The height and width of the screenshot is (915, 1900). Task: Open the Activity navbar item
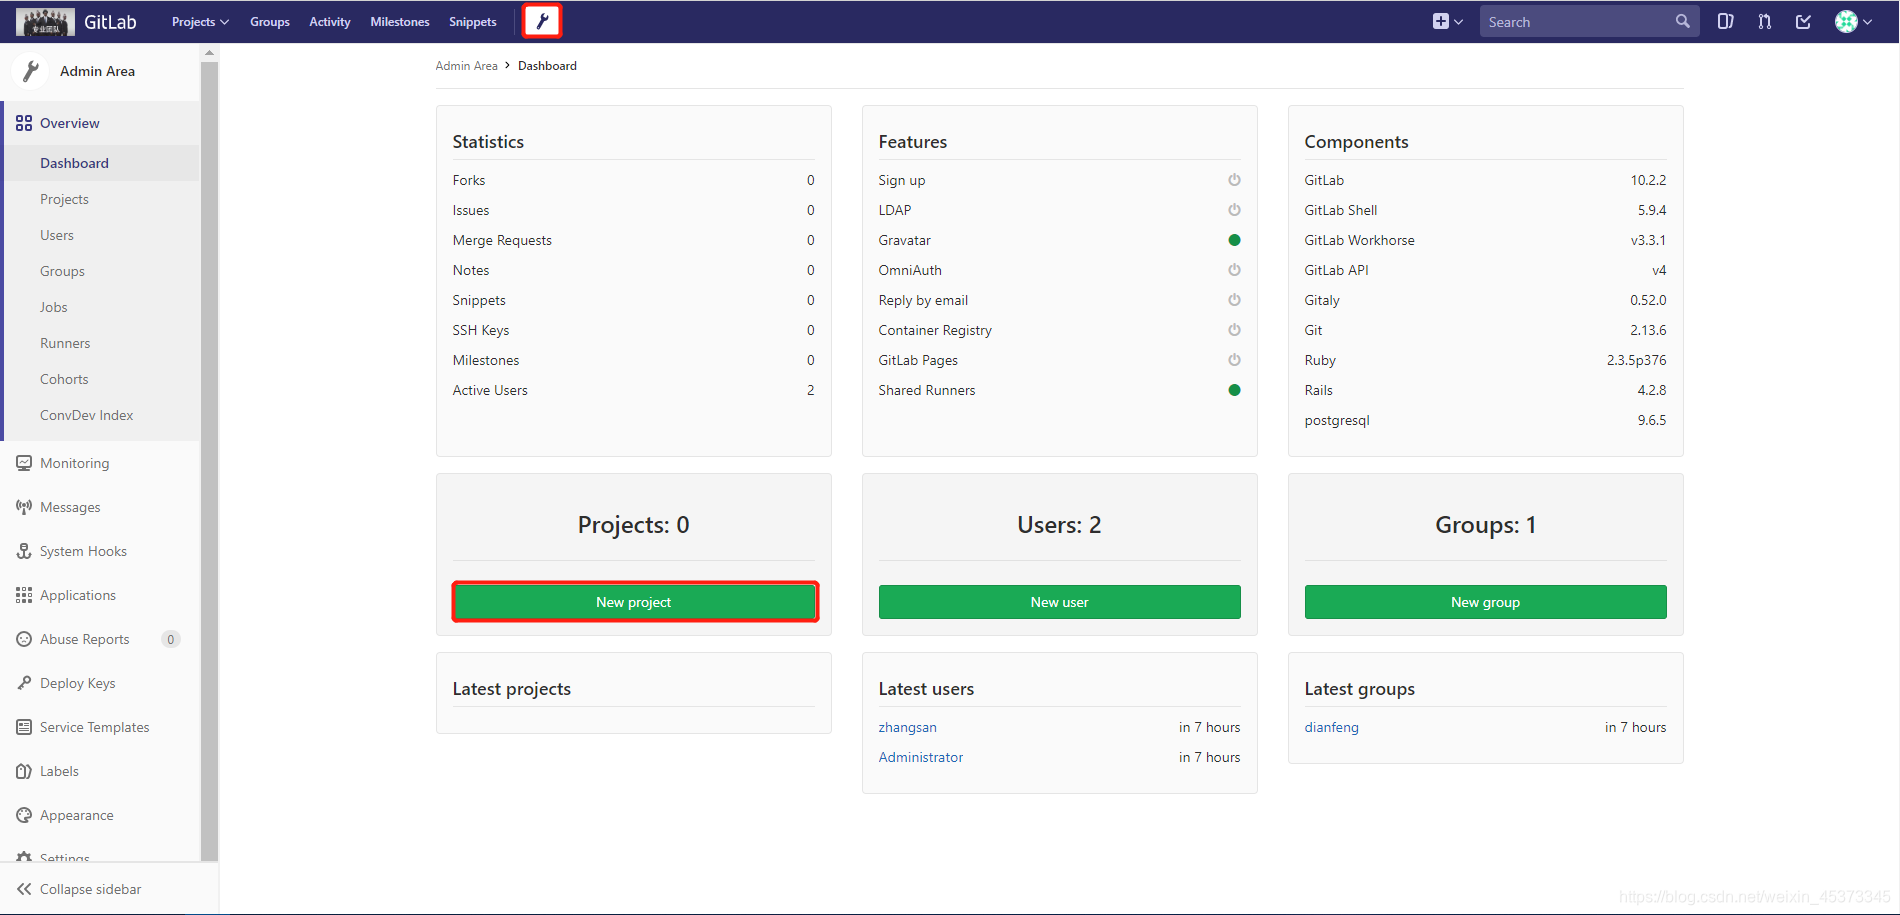point(330,22)
